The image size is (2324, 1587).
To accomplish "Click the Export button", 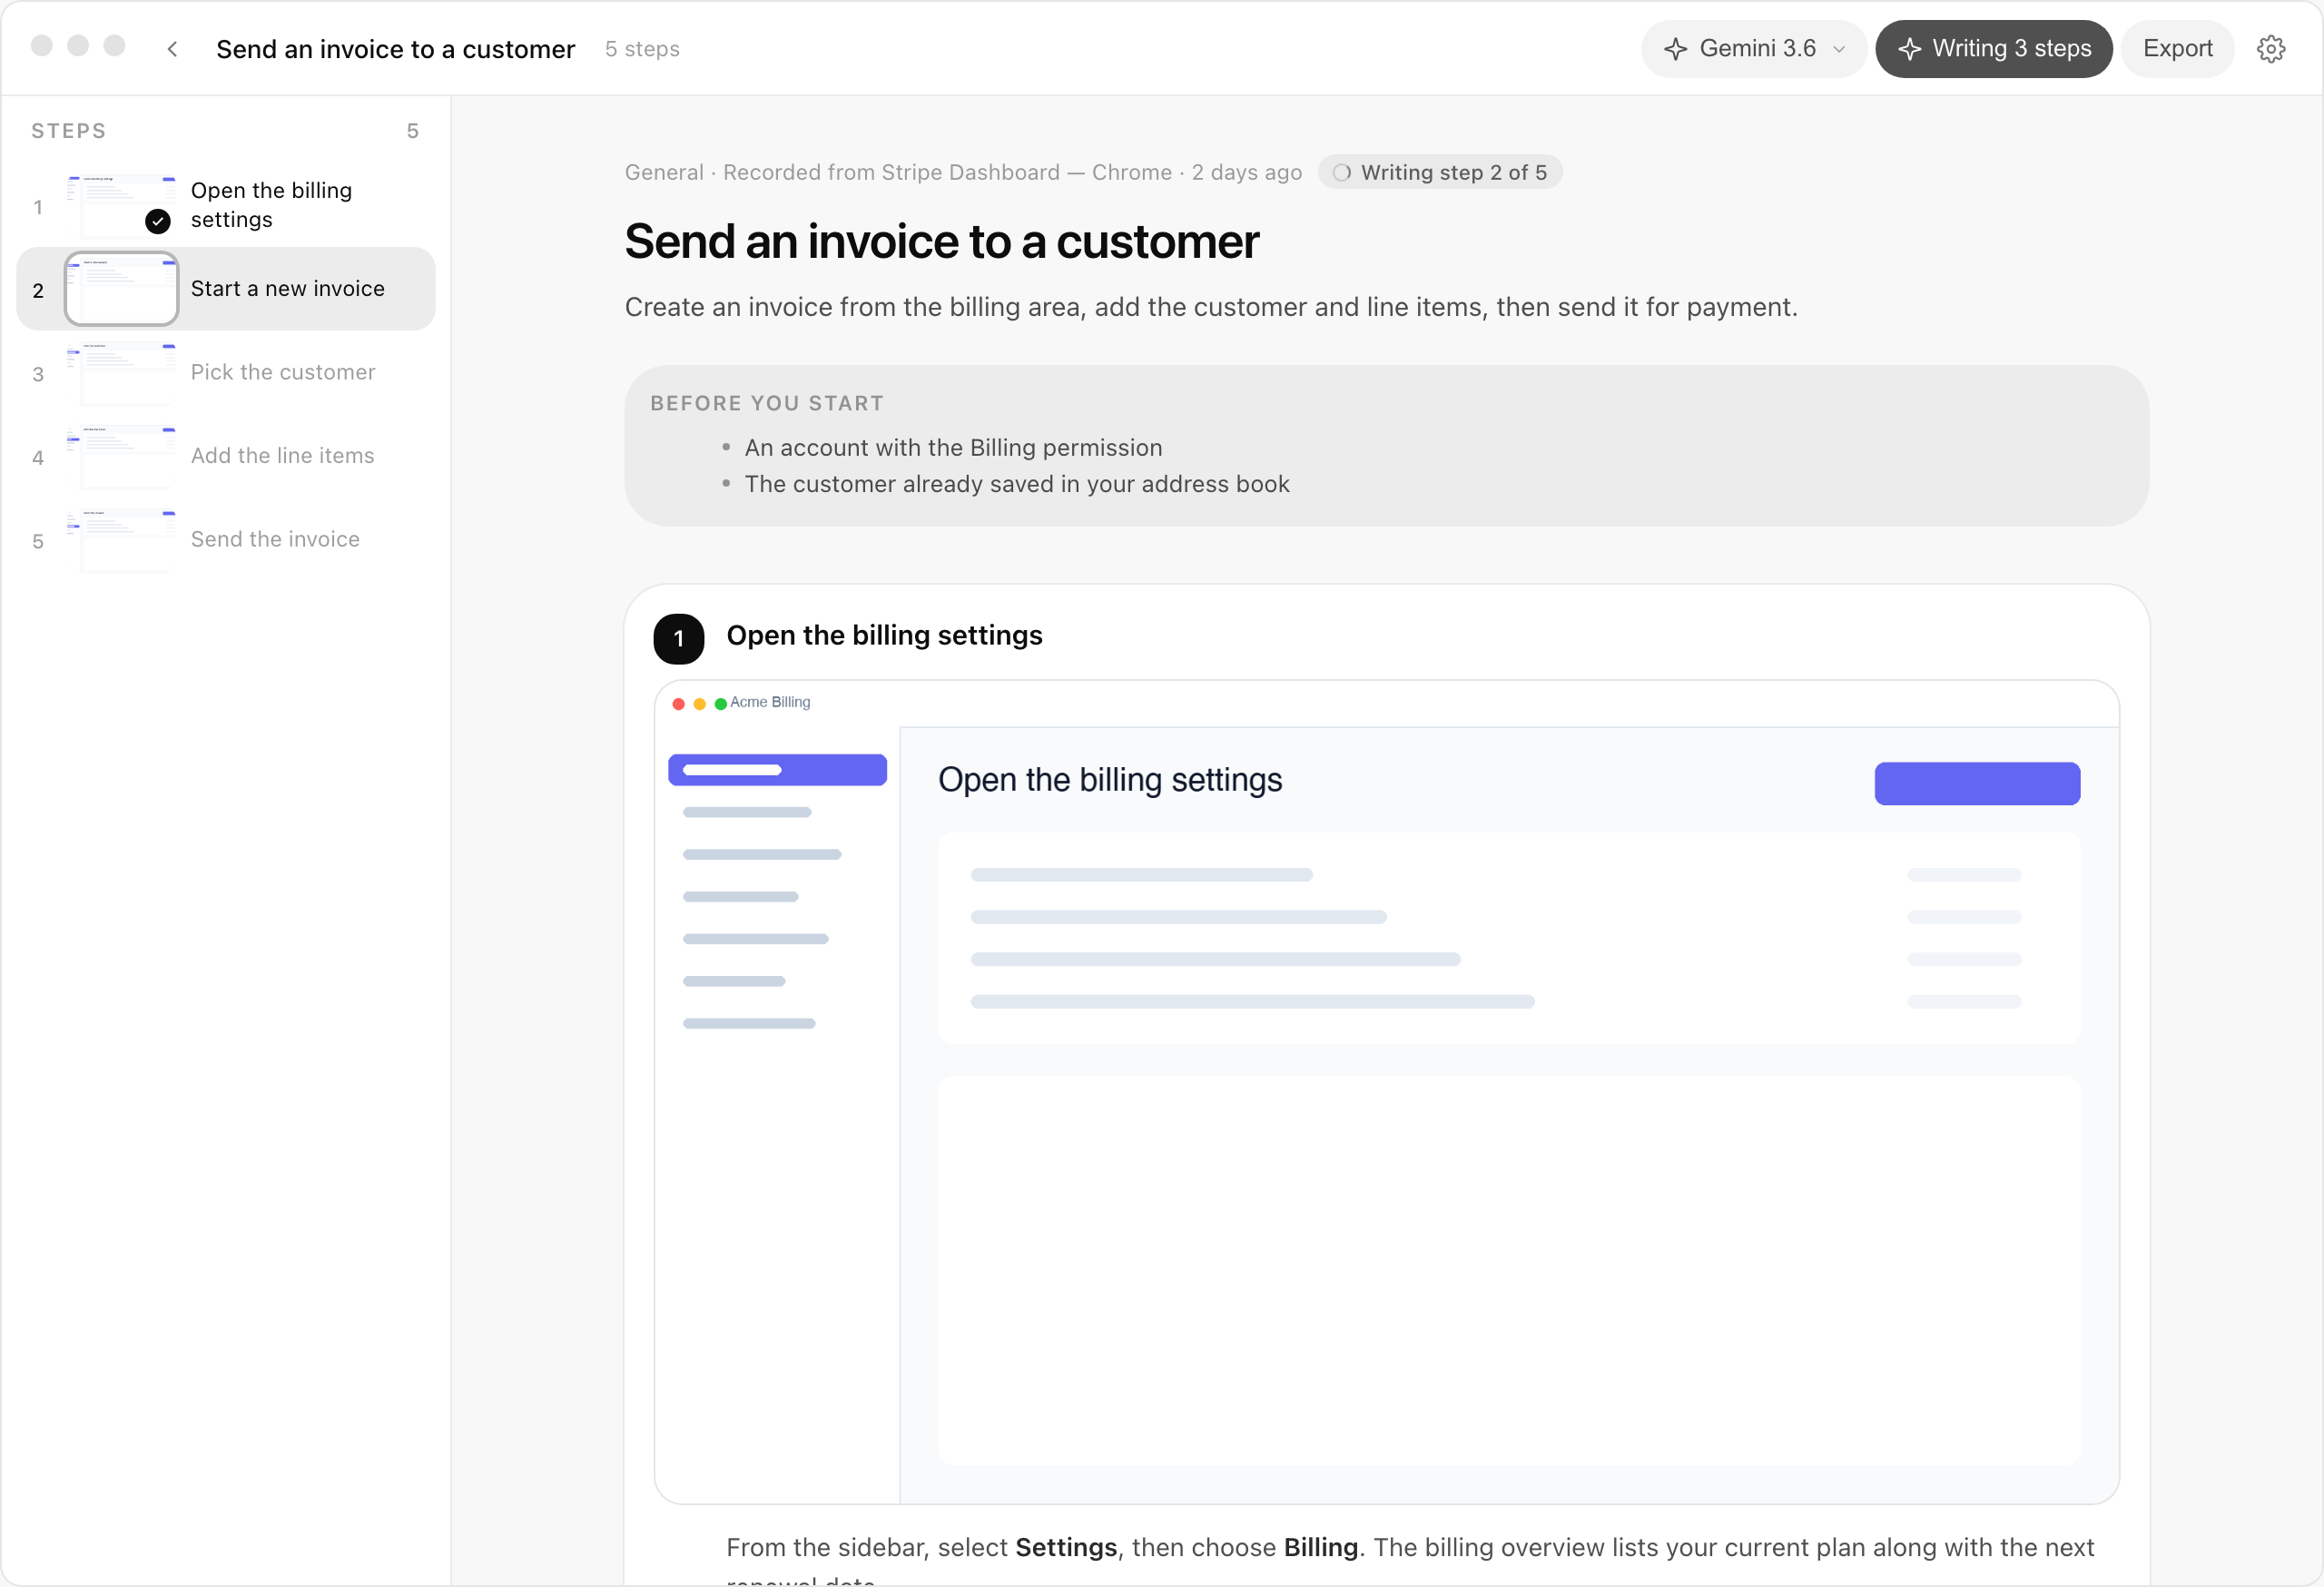I will (2177, 49).
